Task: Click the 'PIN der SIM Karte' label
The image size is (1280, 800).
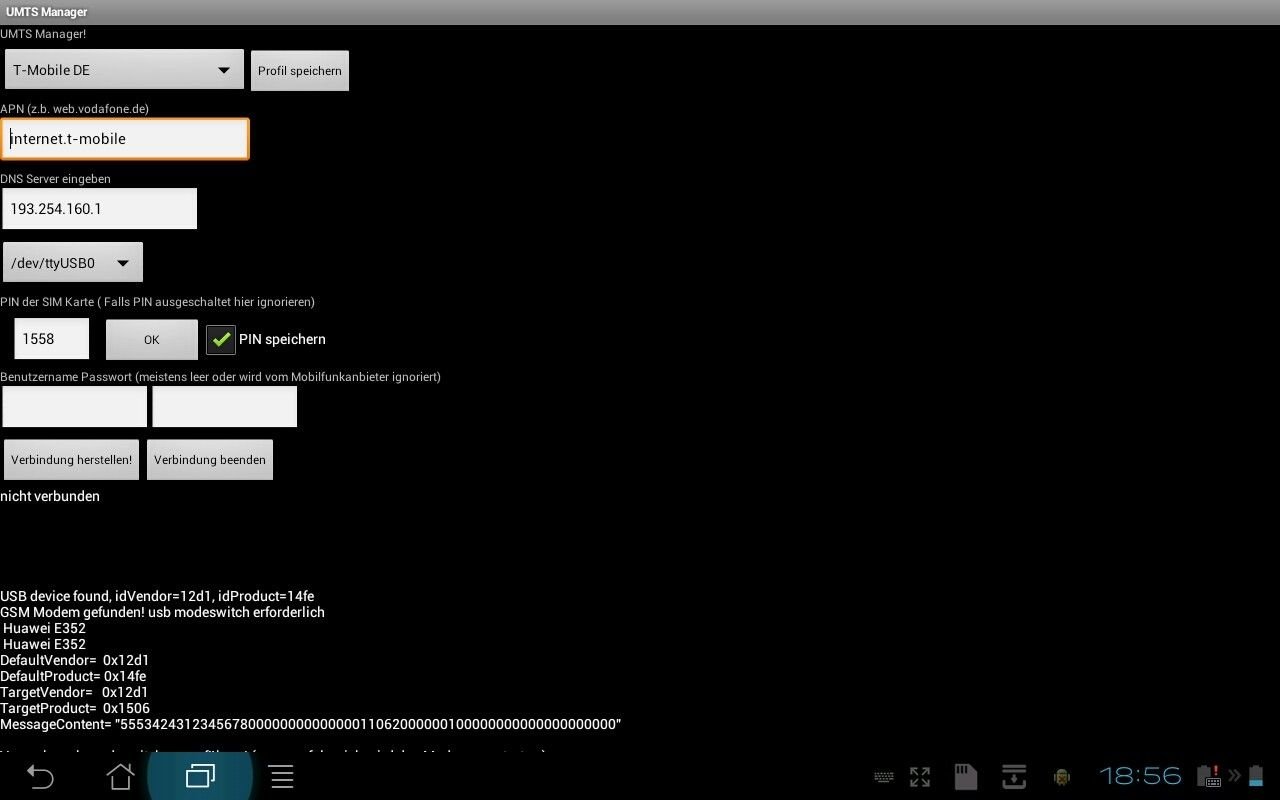Action: tap(157, 302)
